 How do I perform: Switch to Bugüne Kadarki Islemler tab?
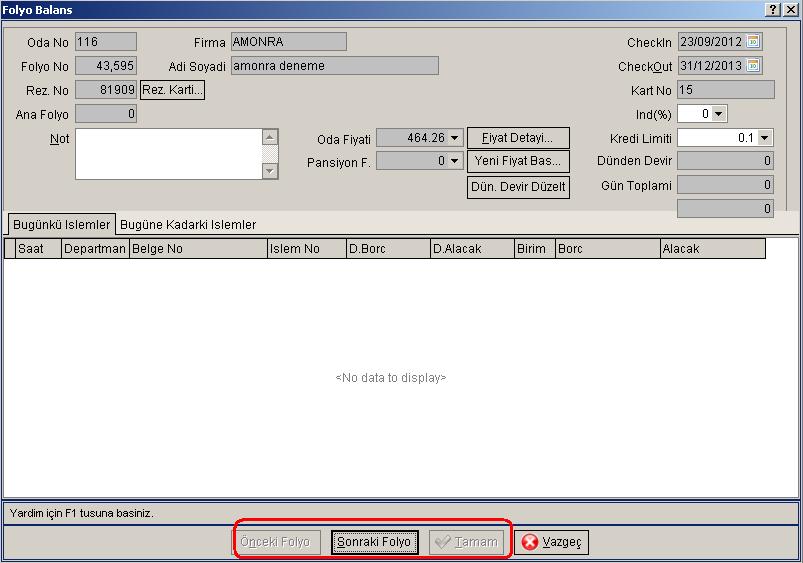tap(188, 225)
